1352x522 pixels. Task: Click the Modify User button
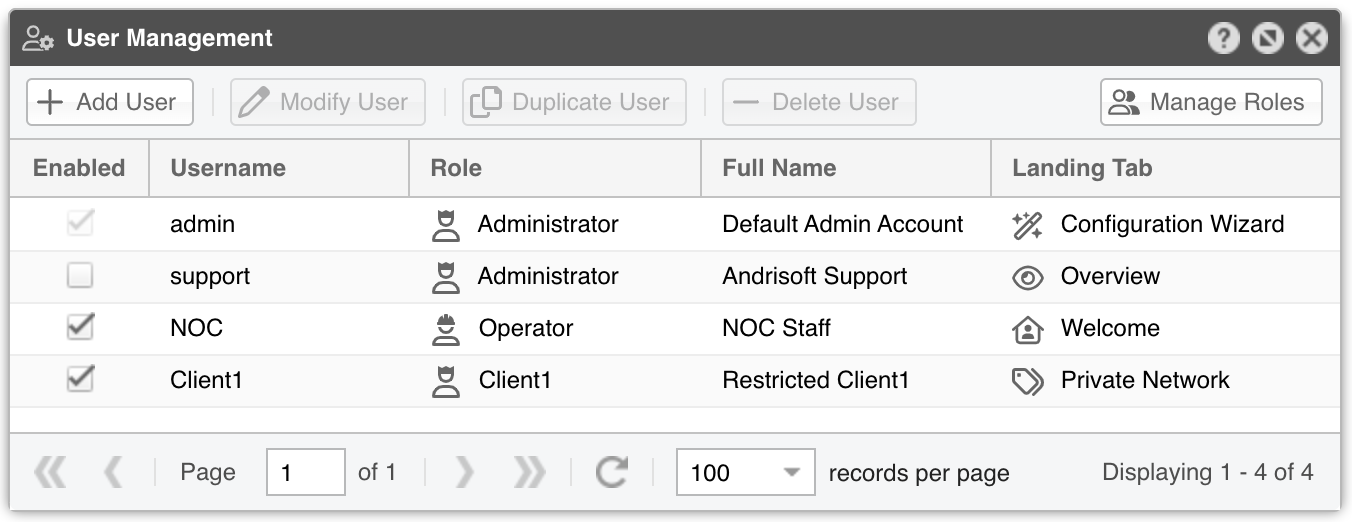click(328, 102)
